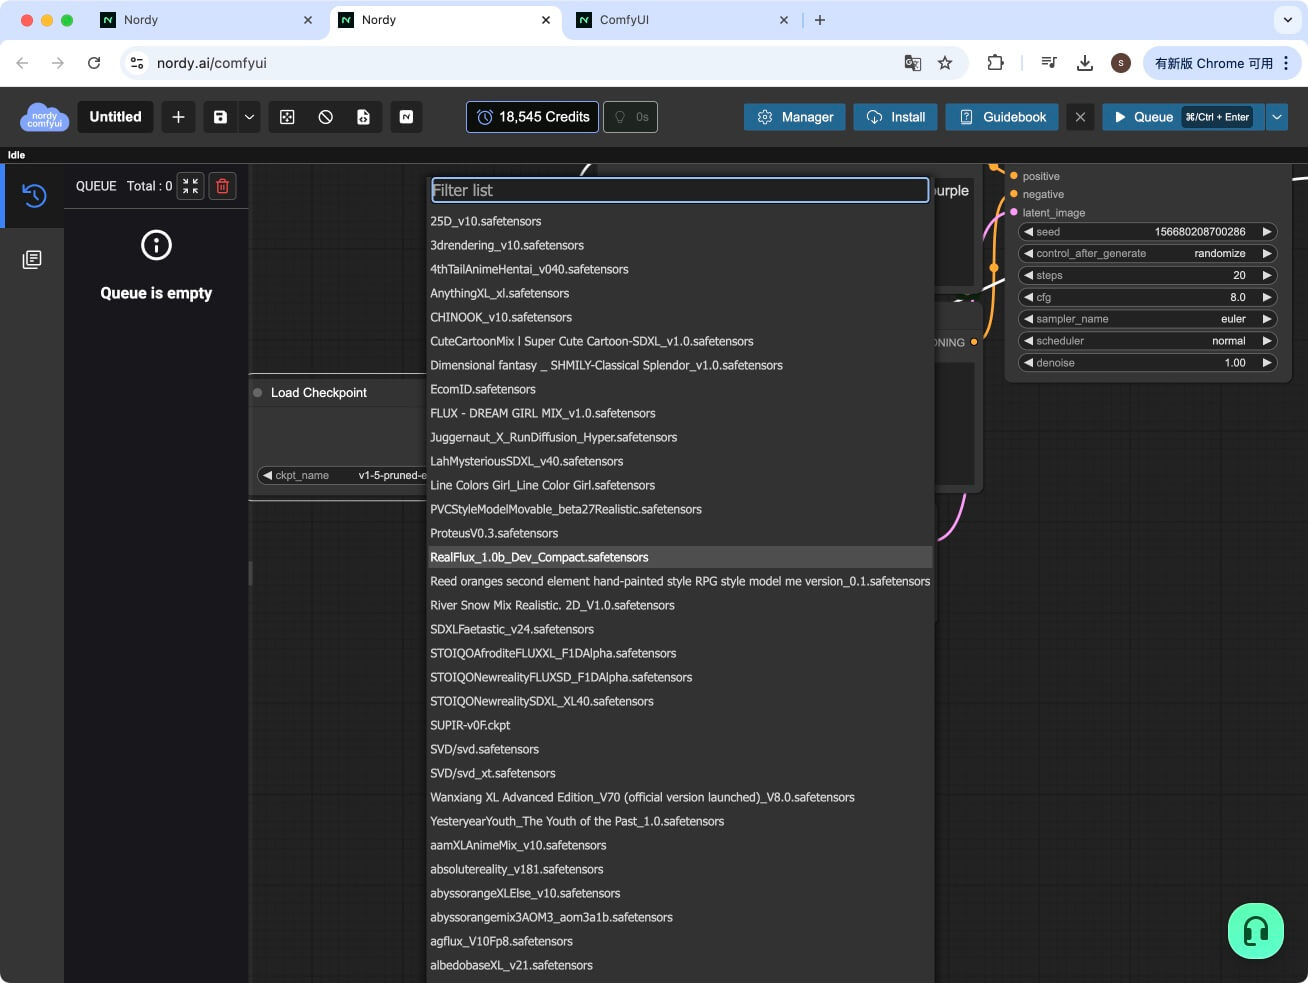Click the dice icon in the toolbar
The width and height of the screenshot is (1308, 983).
coord(287,117)
